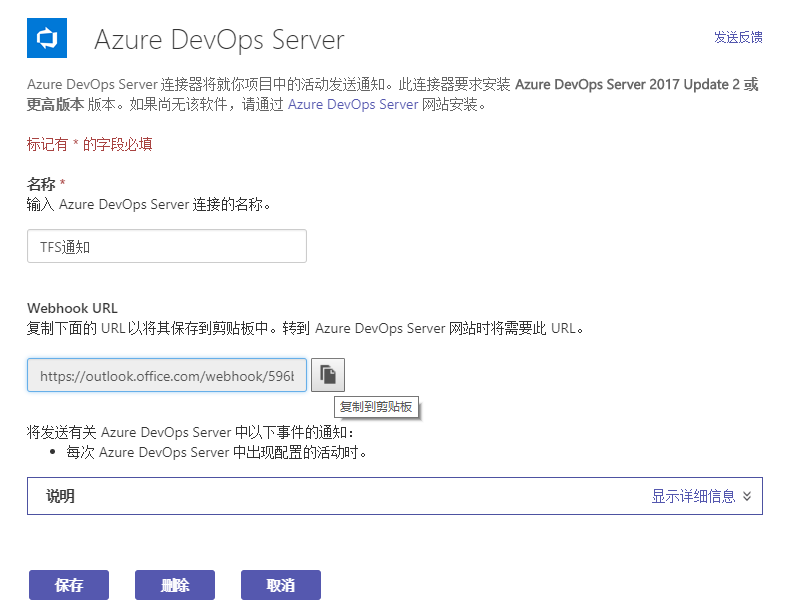This screenshot has width=788, height=615.
Task: Click the 取消 button
Action: click(281, 585)
